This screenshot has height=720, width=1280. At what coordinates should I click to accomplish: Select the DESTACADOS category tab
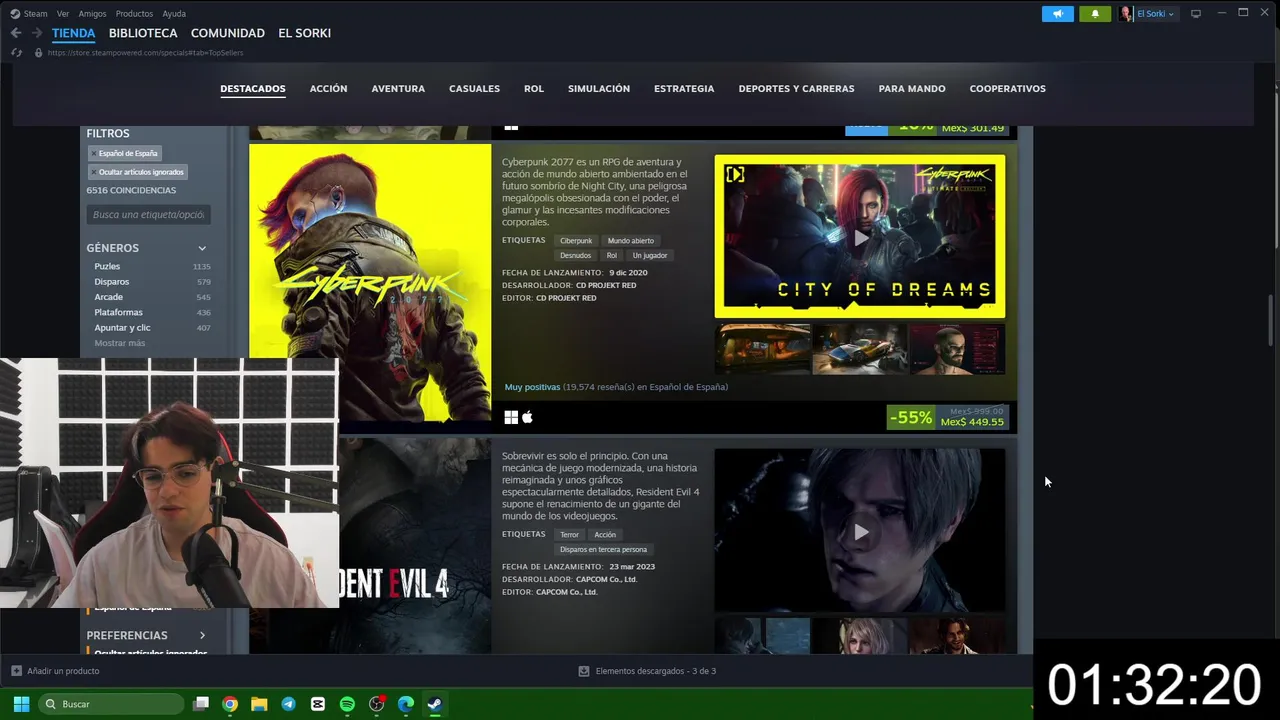253,89
